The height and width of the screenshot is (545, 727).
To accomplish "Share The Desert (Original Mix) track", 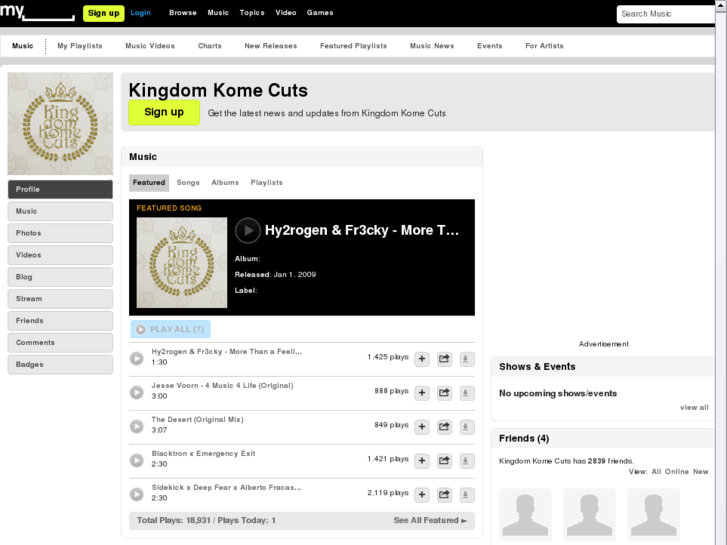I will (x=444, y=427).
